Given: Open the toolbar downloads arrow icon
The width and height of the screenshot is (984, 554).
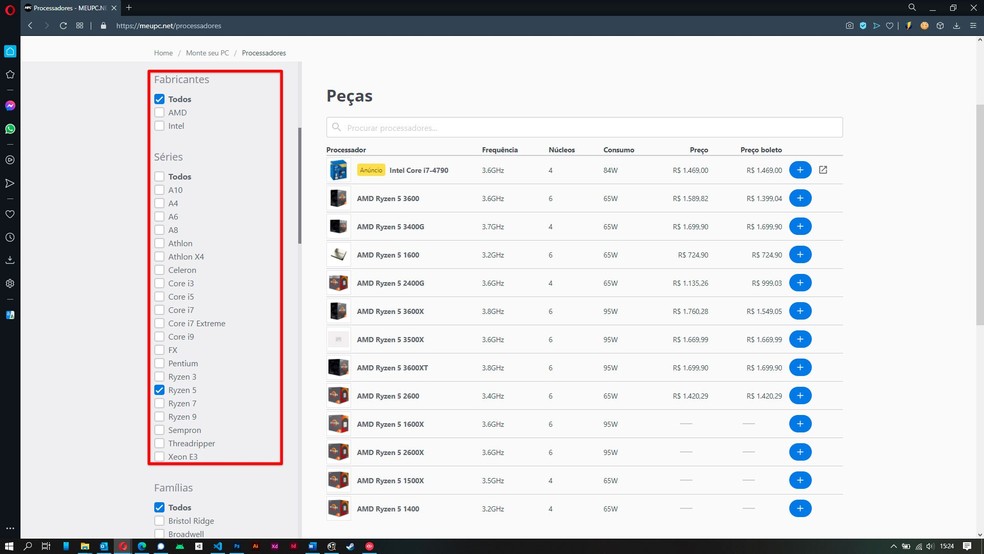Looking at the screenshot, I should pos(956,26).
